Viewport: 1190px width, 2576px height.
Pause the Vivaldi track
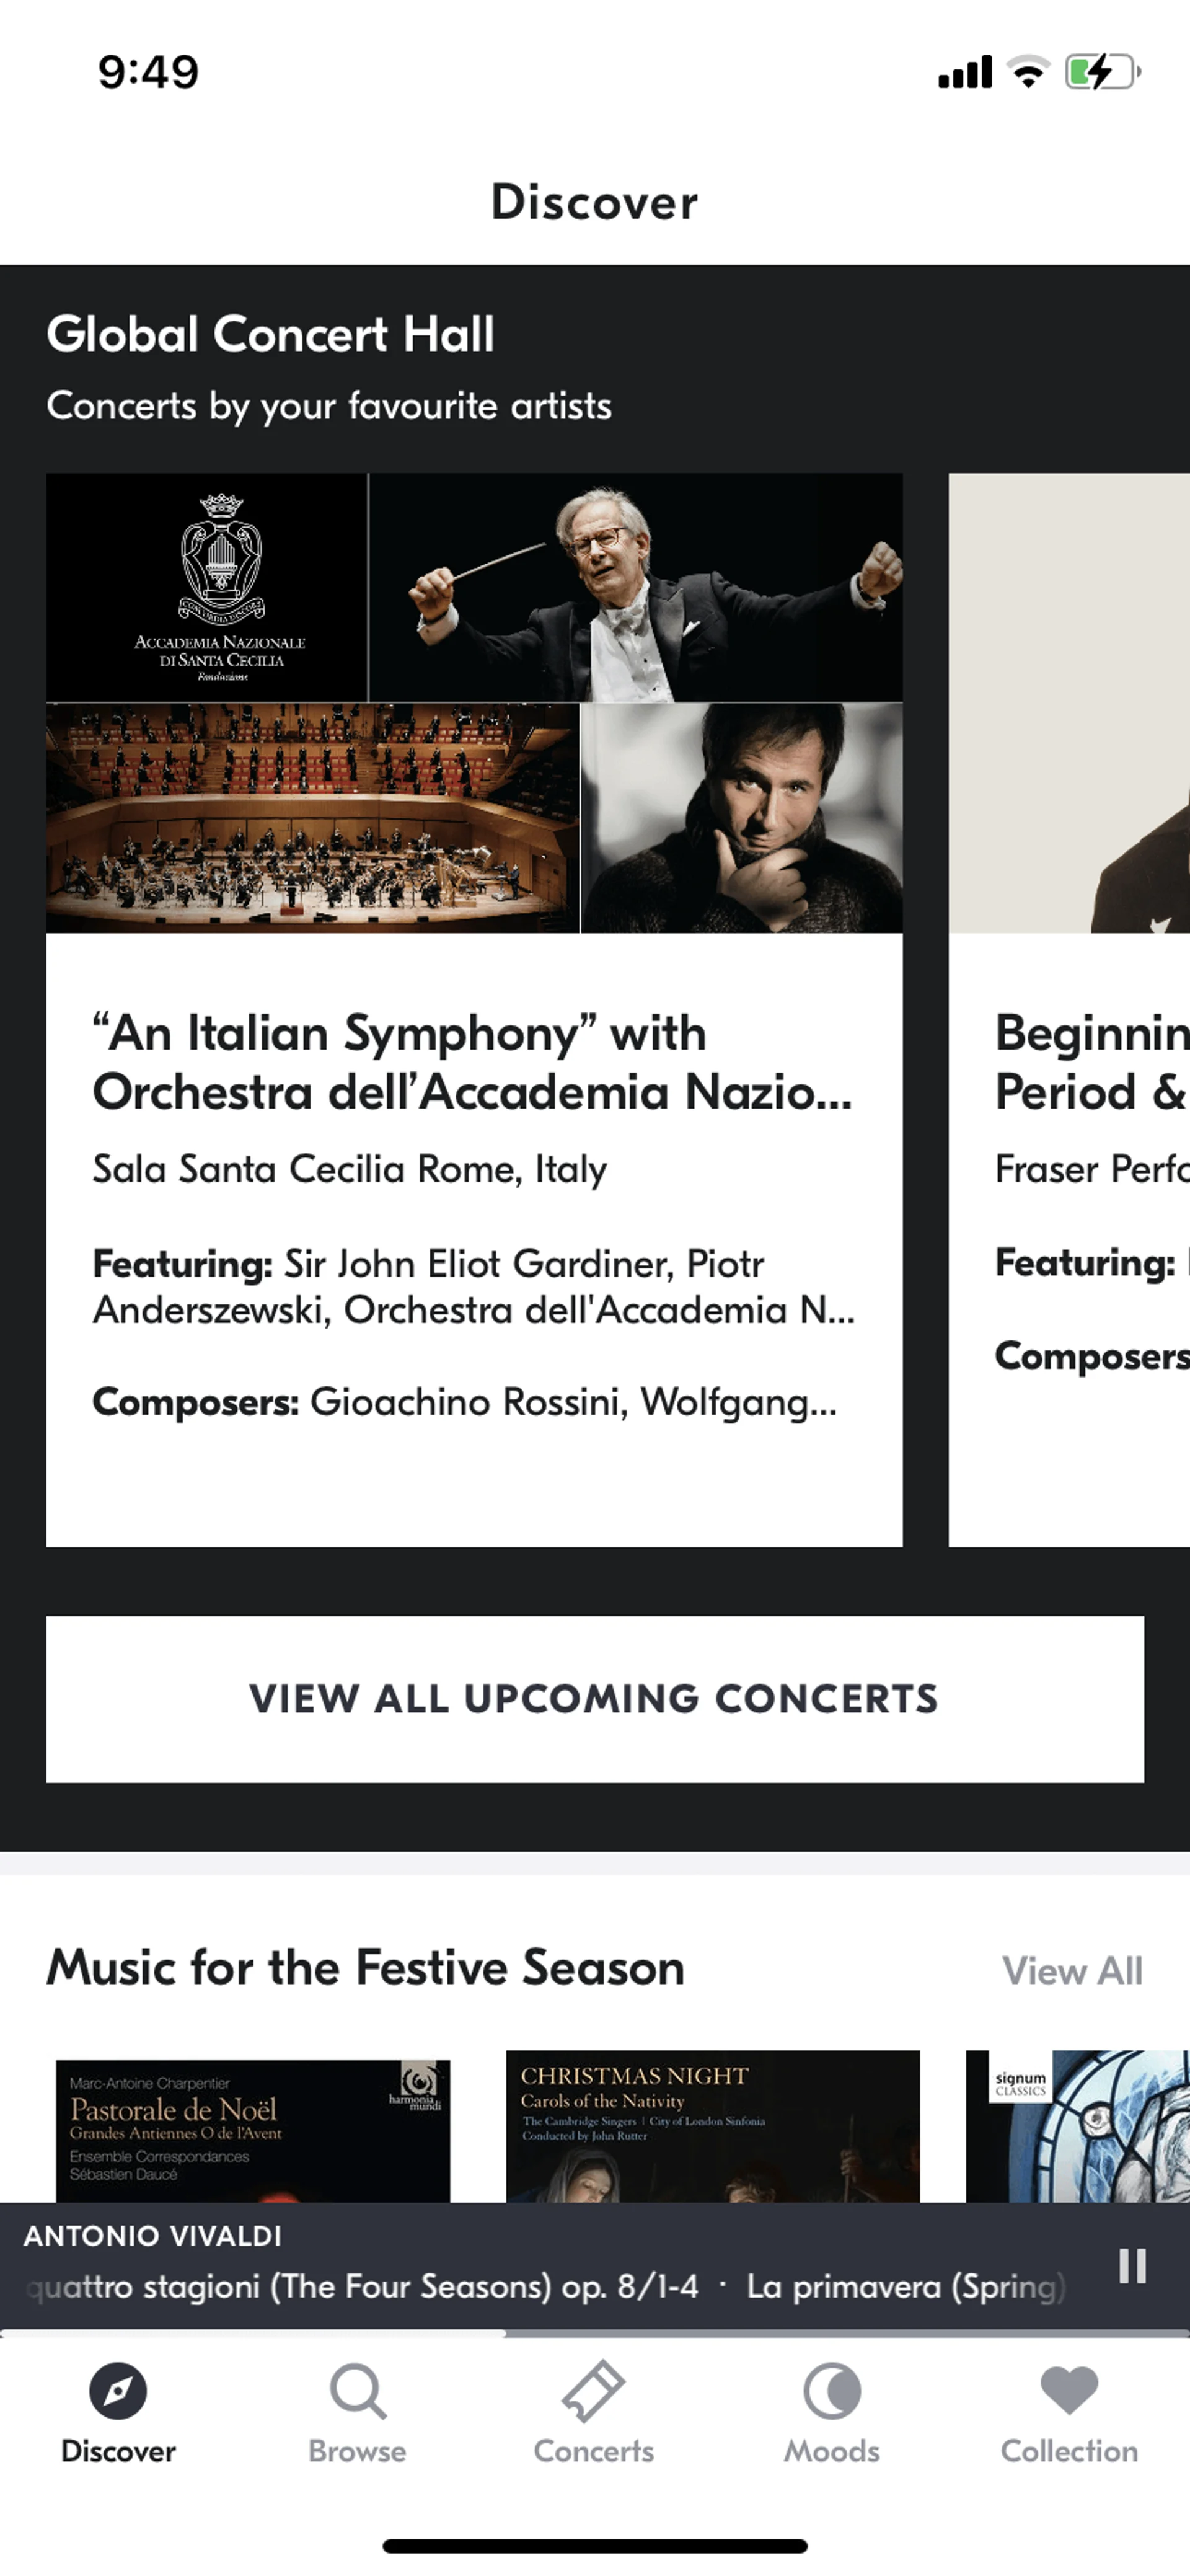point(1132,2266)
